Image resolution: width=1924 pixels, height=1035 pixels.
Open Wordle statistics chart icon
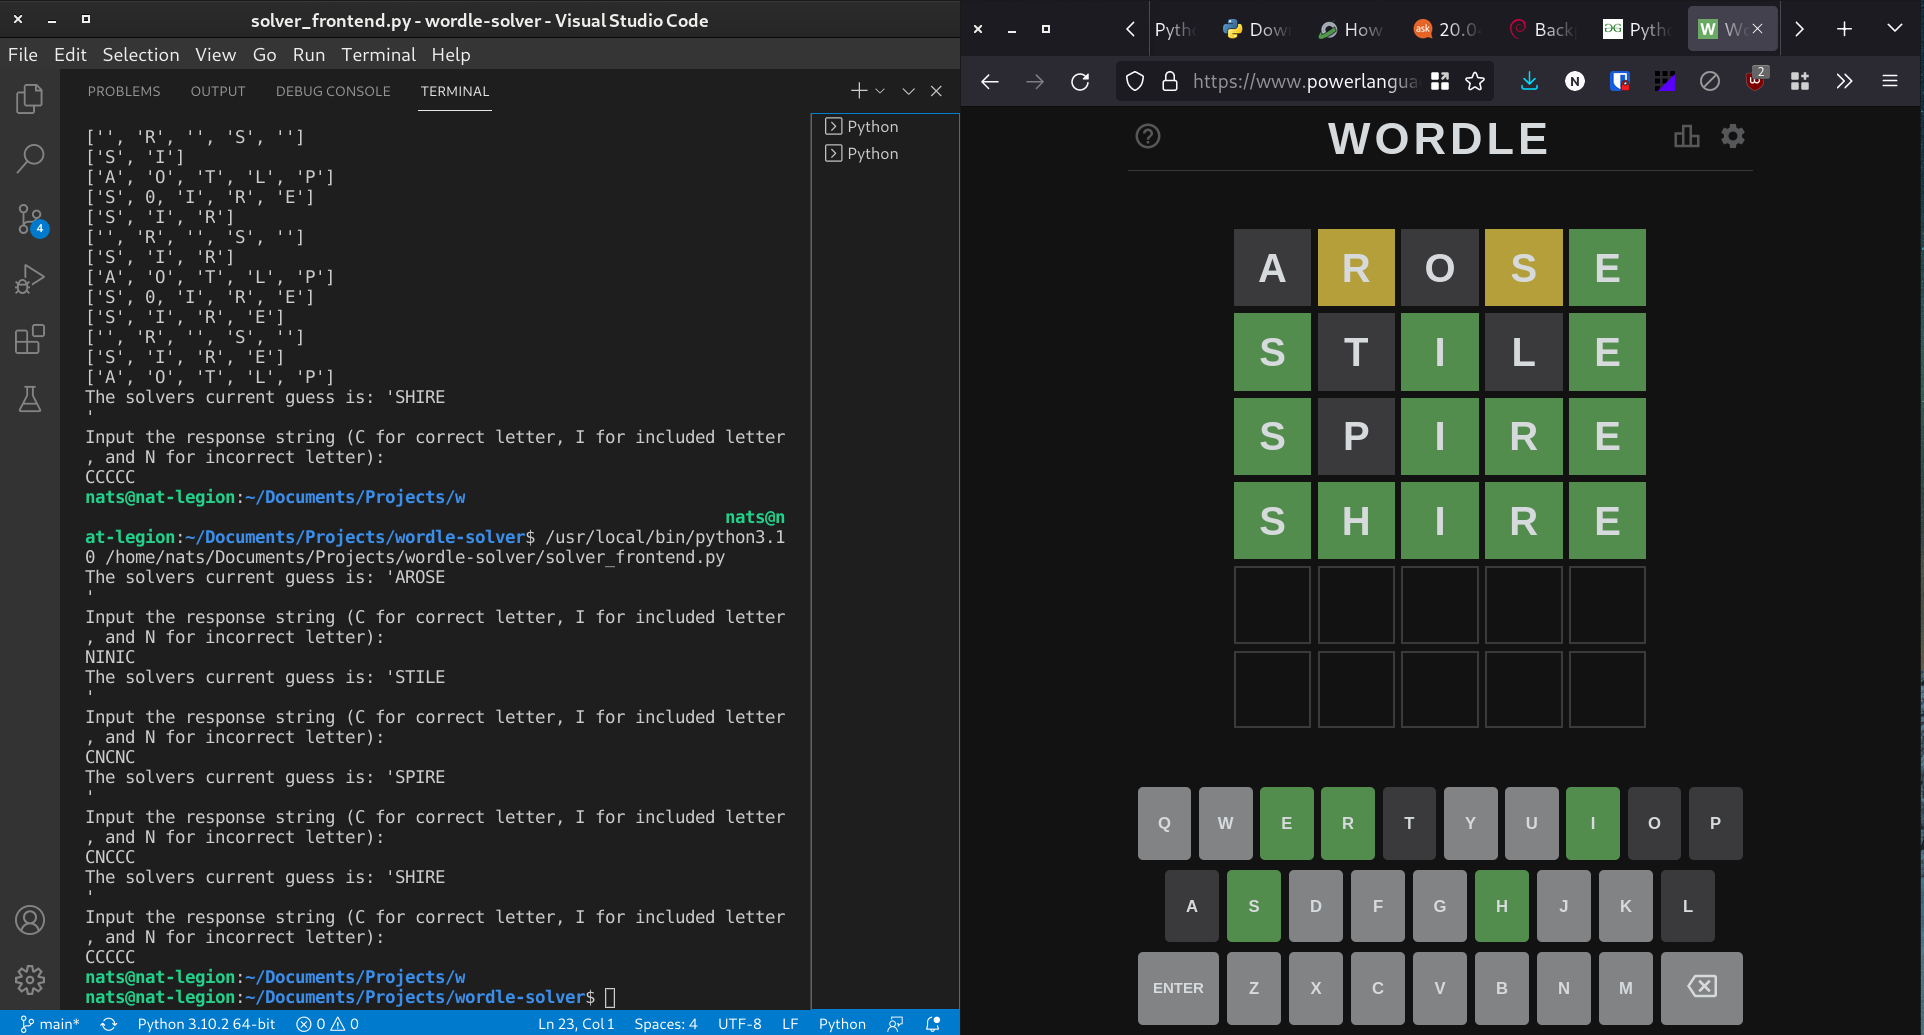(1686, 137)
